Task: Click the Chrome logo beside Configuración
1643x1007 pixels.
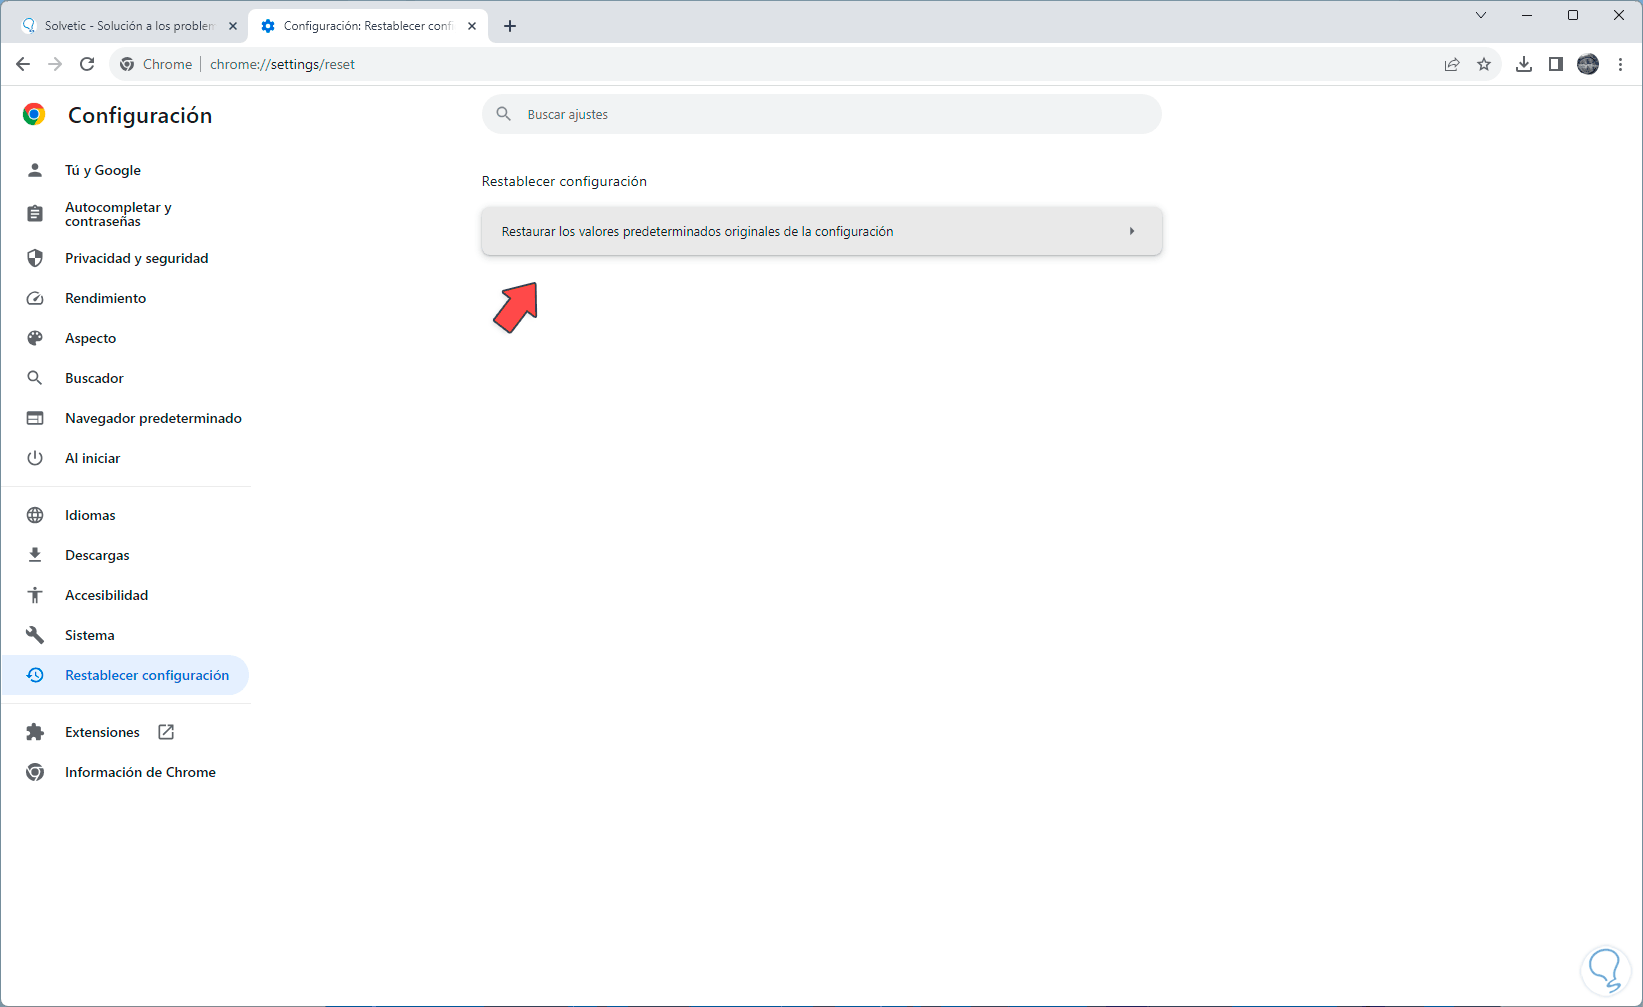Action: 34,115
